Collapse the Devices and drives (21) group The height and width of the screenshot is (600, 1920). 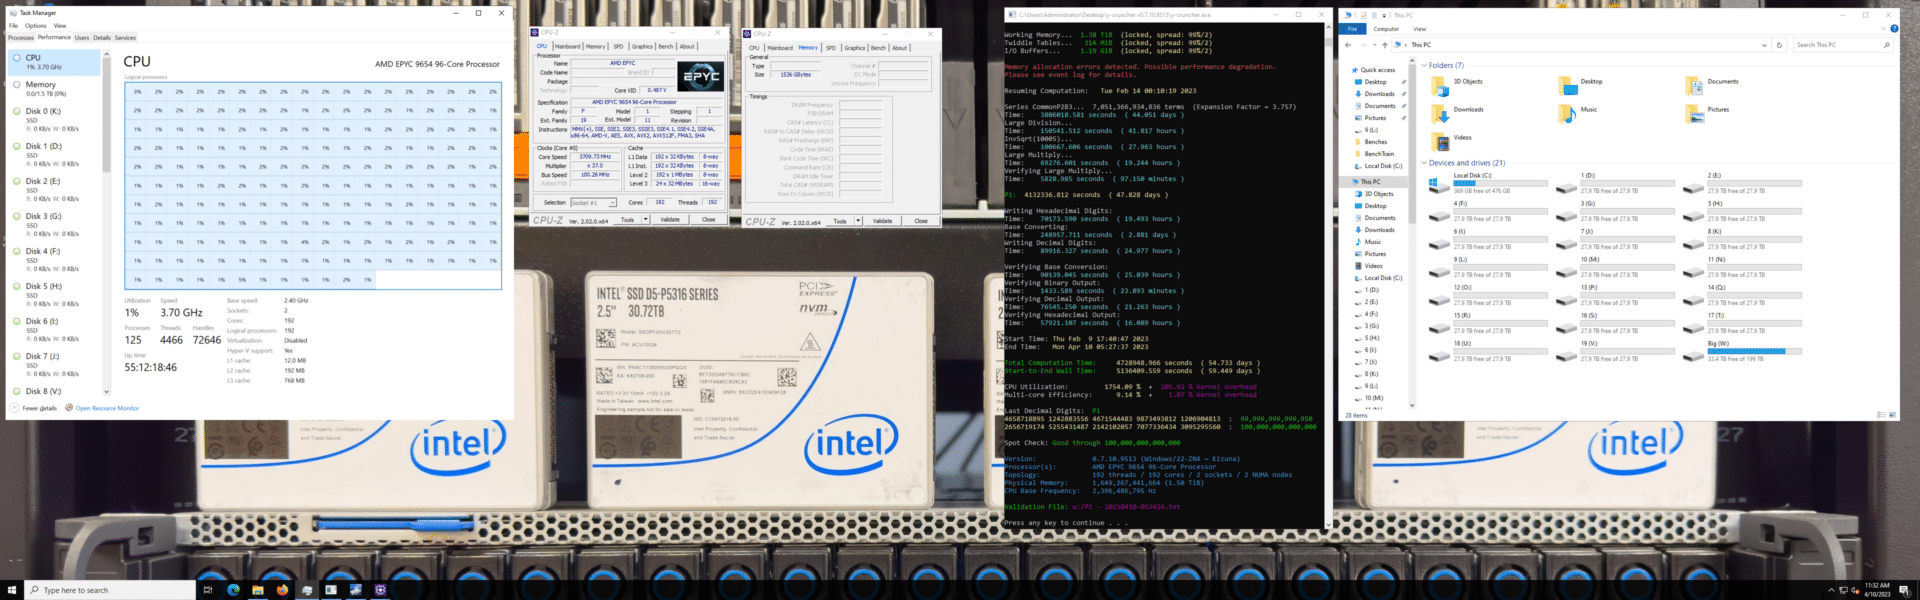pyautogui.click(x=1424, y=163)
